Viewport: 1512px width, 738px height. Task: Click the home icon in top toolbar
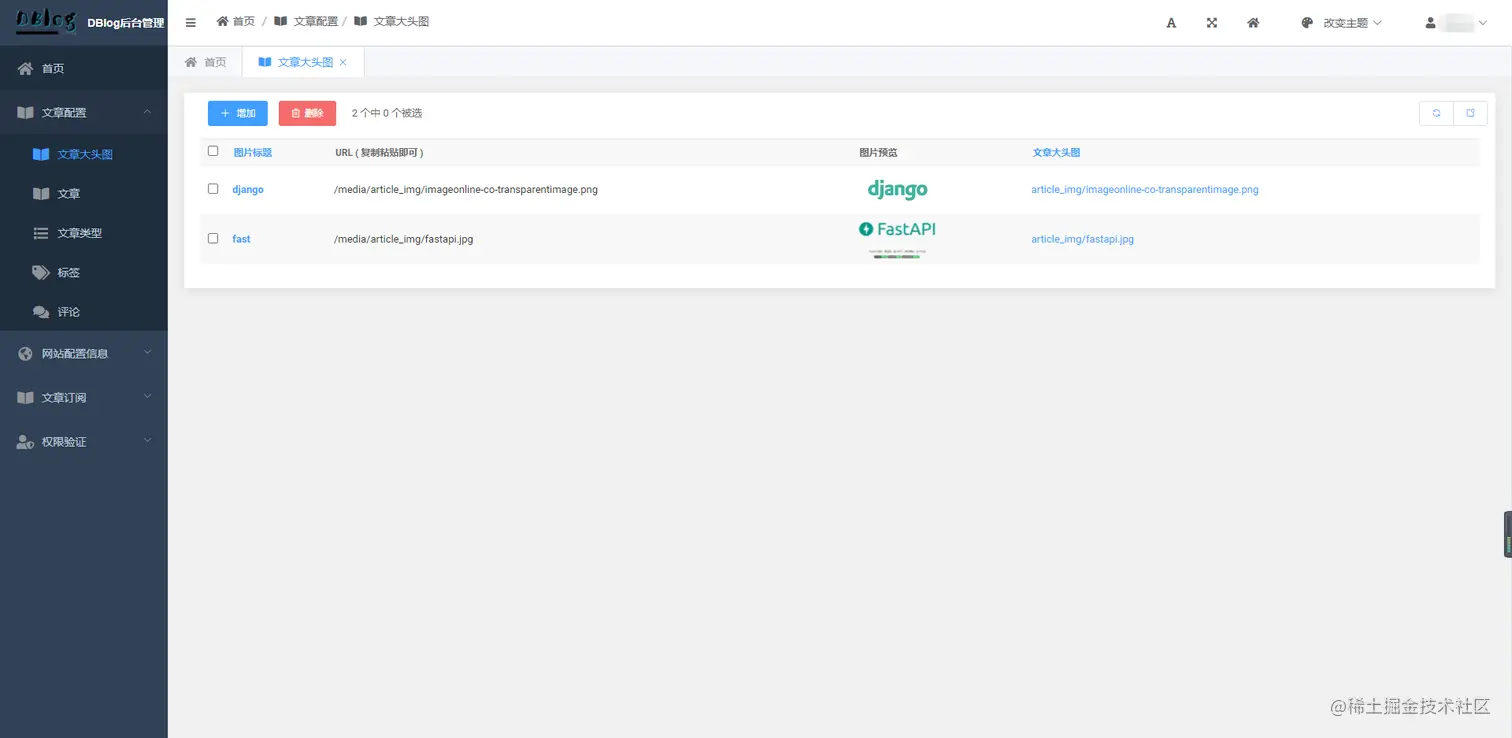click(1253, 23)
